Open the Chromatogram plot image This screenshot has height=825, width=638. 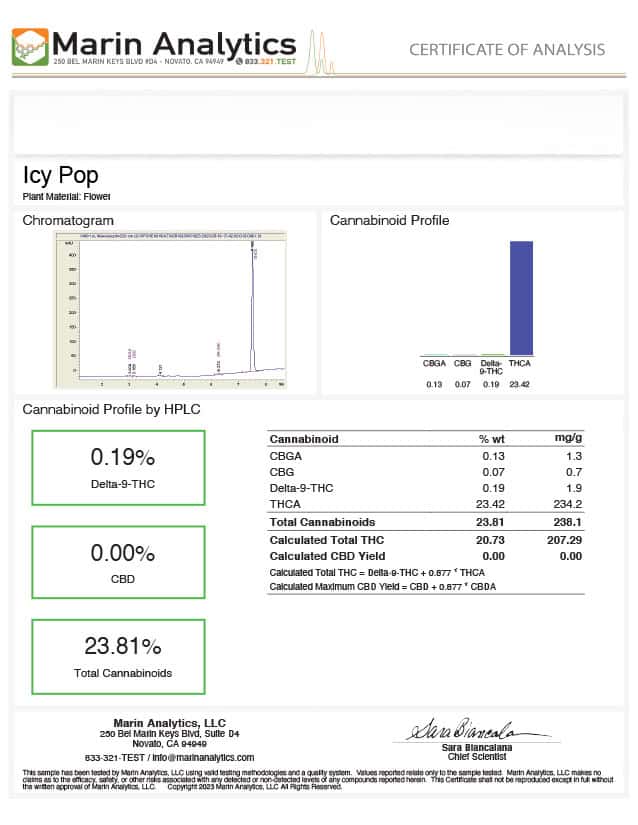click(x=170, y=310)
